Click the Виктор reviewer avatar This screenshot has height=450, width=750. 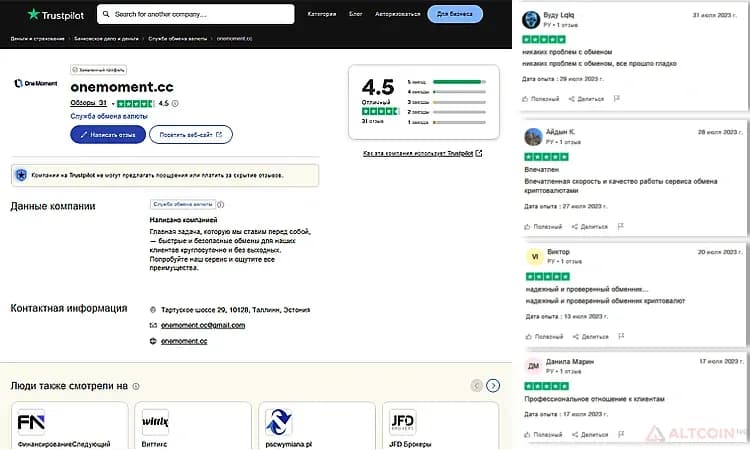[x=535, y=257]
